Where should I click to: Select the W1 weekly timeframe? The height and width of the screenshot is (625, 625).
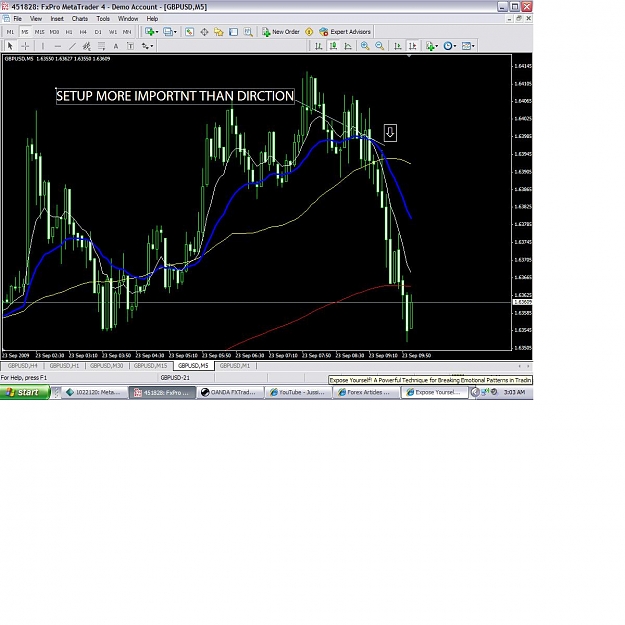(x=113, y=32)
